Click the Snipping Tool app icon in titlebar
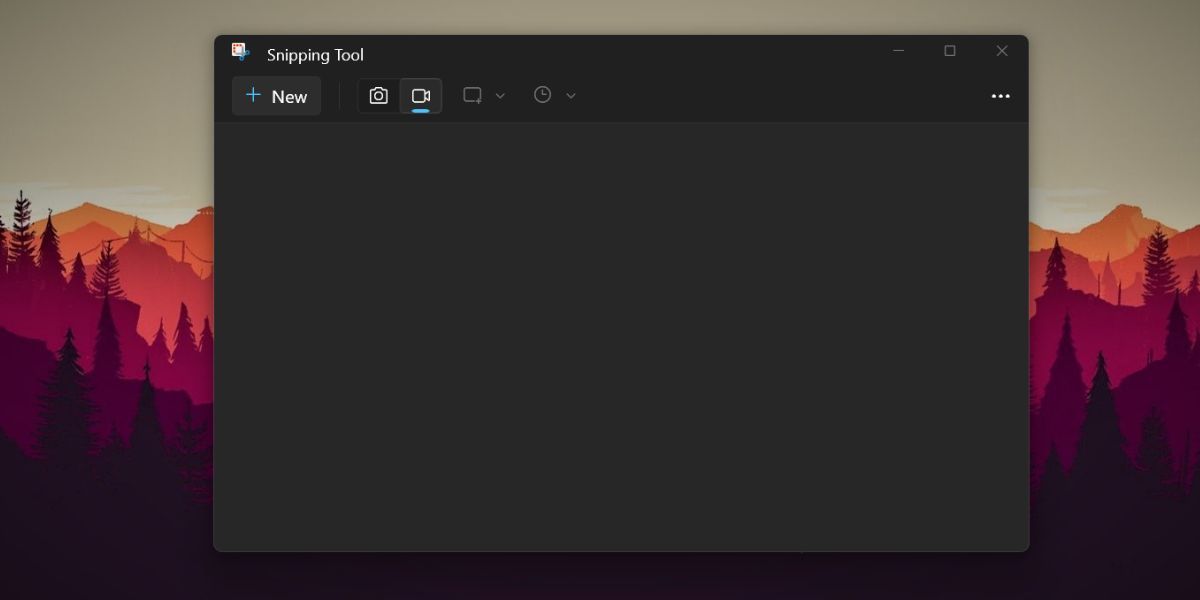 (240, 52)
